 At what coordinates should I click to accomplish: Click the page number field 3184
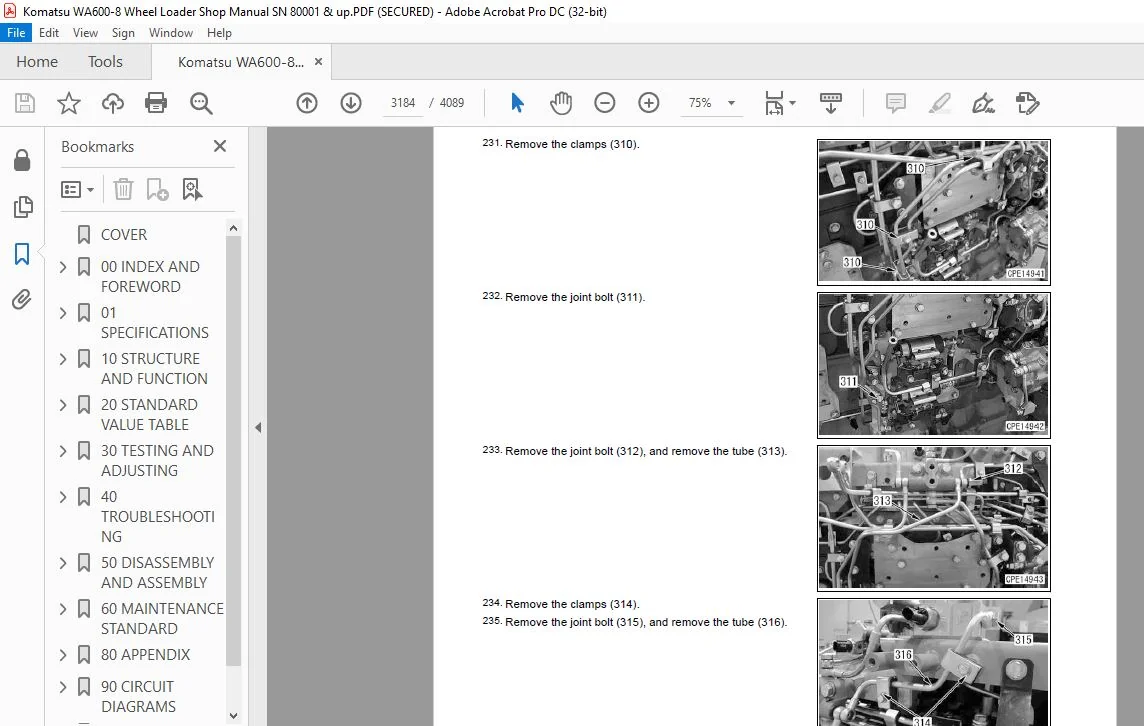[403, 103]
